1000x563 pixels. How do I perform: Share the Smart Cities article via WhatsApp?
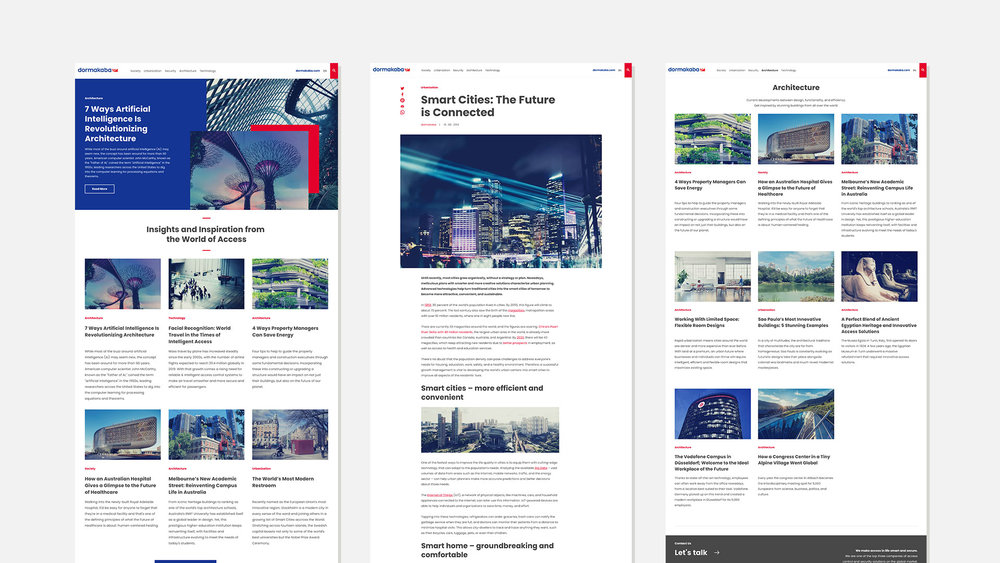pos(402,112)
